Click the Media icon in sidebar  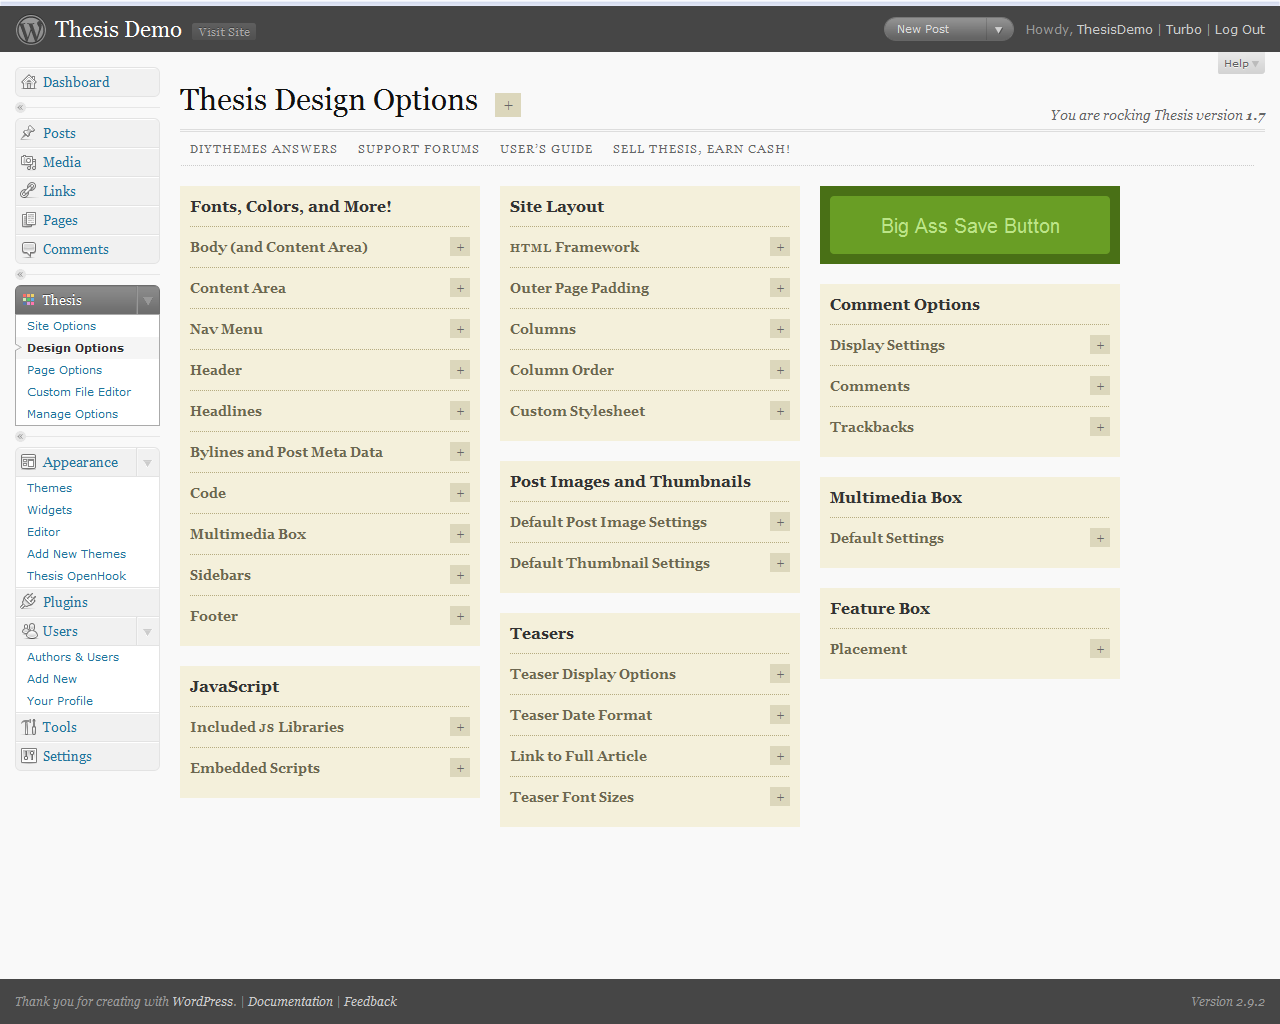point(29,162)
